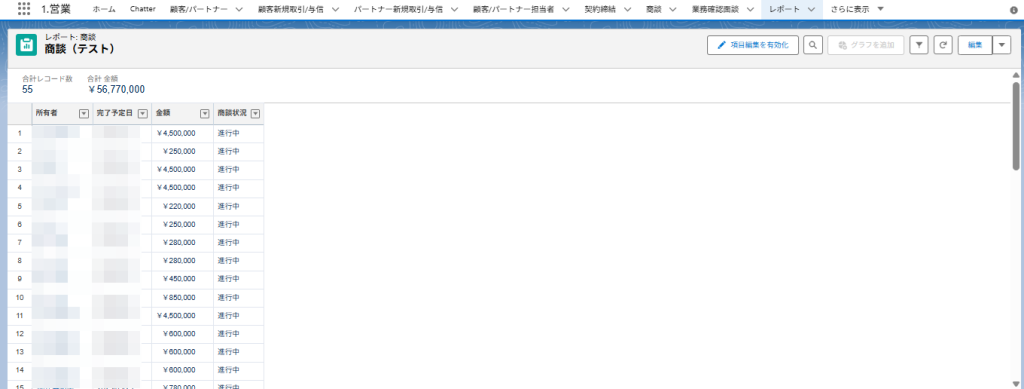The height and width of the screenshot is (389, 1024).
Task: Open the 業務確認面談 tab
Action: coord(715,9)
